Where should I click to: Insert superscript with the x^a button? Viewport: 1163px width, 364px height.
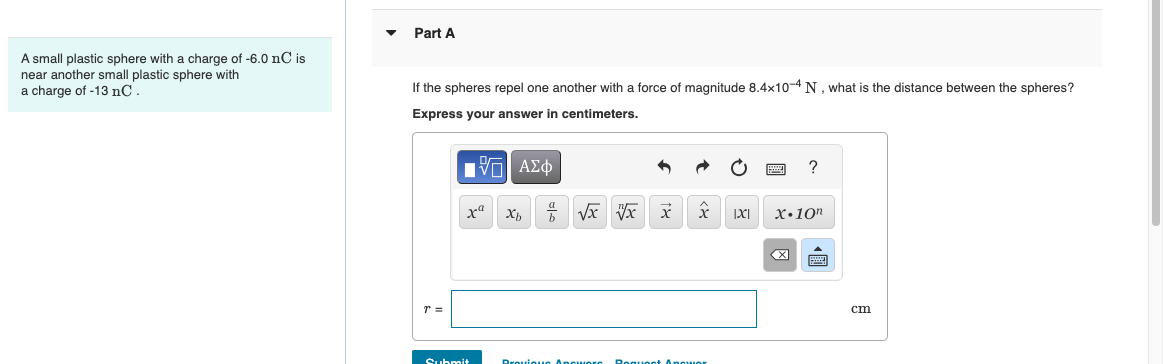click(x=476, y=213)
